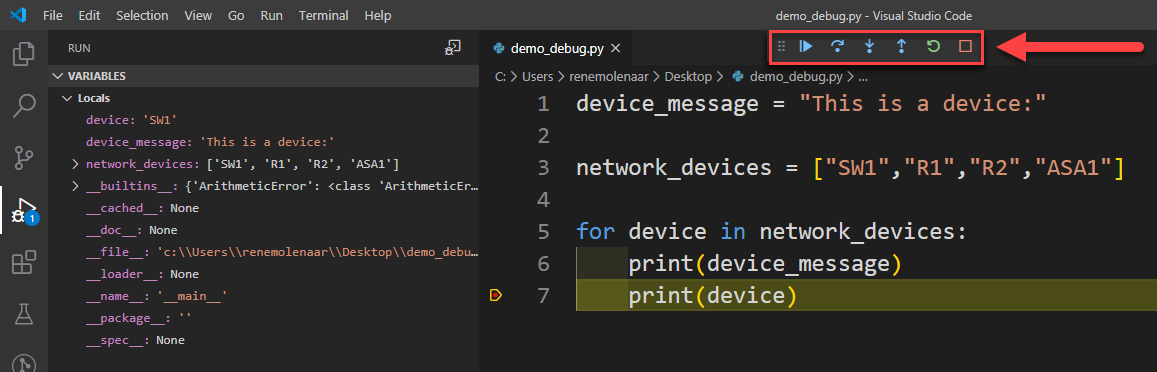Expand the network_devices variable

pyautogui.click(x=75, y=164)
